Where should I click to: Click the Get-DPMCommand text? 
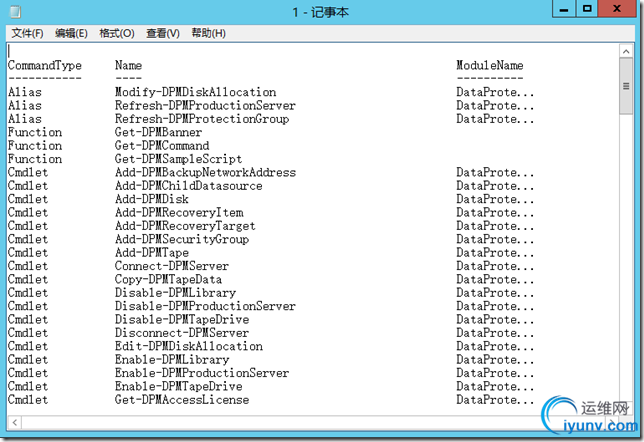tap(162, 145)
